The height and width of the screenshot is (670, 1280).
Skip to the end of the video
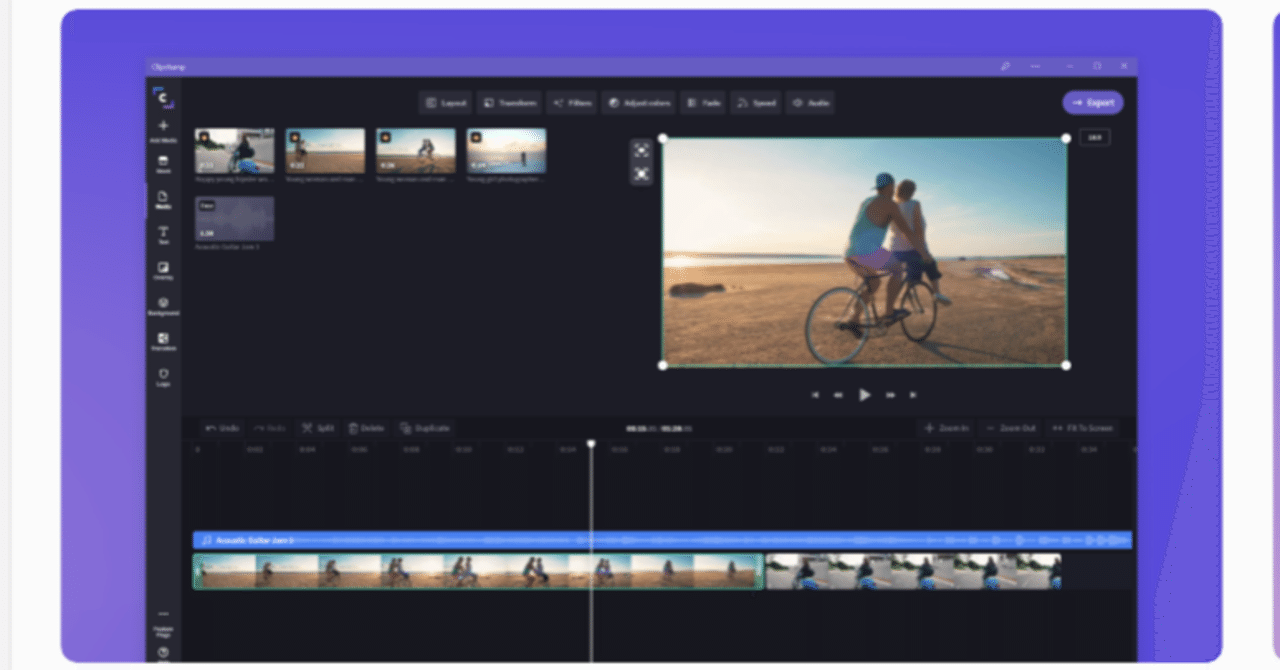pos(913,395)
